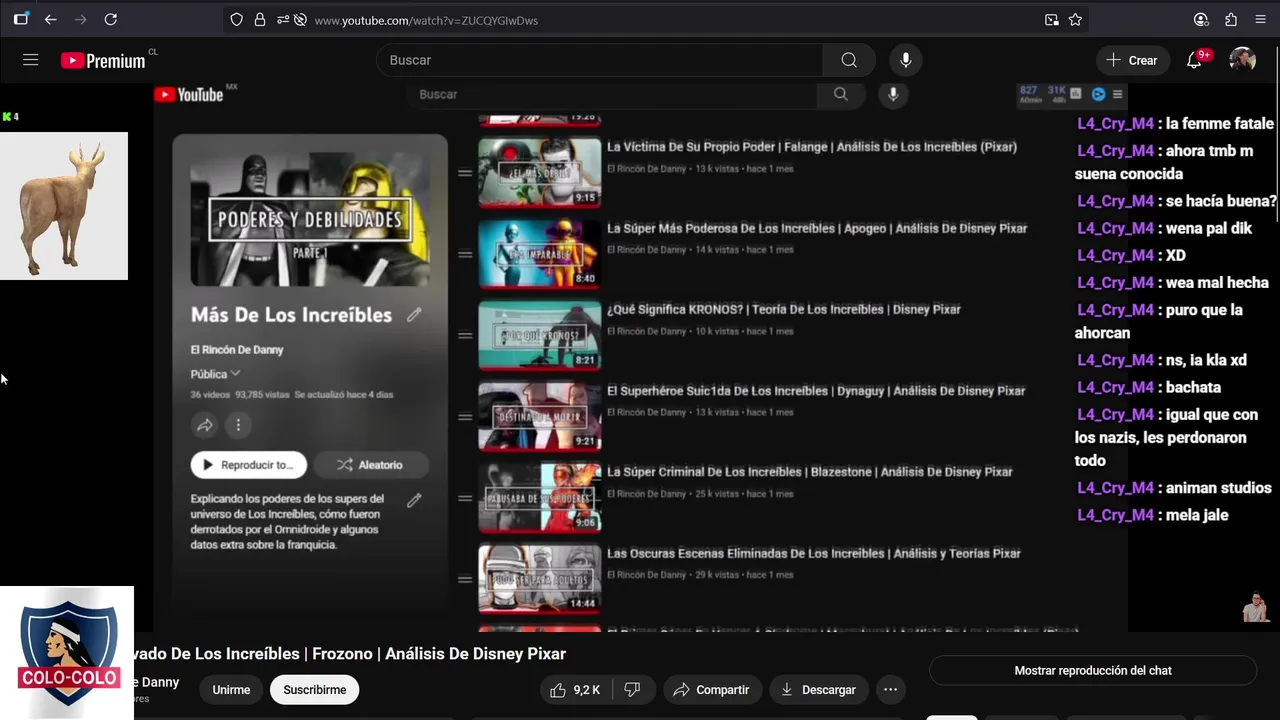The width and height of the screenshot is (1280, 720).
Task: Click the small streamer avatar at chat bottom
Action: [x=1256, y=607]
